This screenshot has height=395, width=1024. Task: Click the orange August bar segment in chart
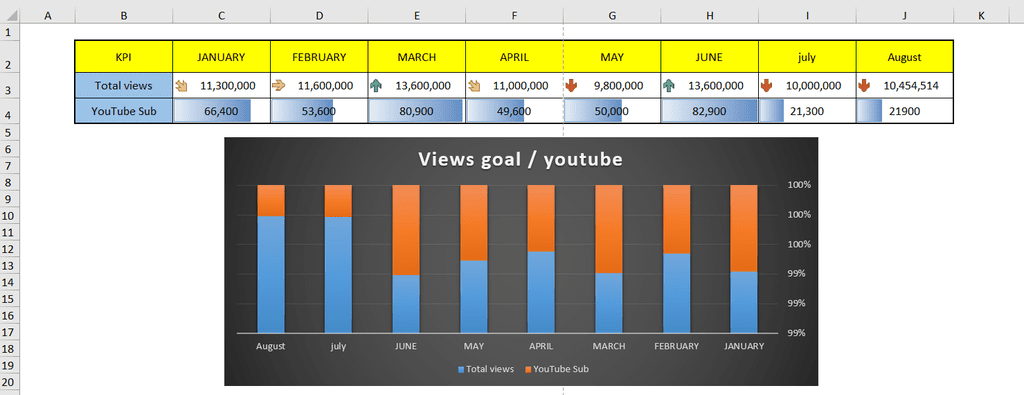271,200
